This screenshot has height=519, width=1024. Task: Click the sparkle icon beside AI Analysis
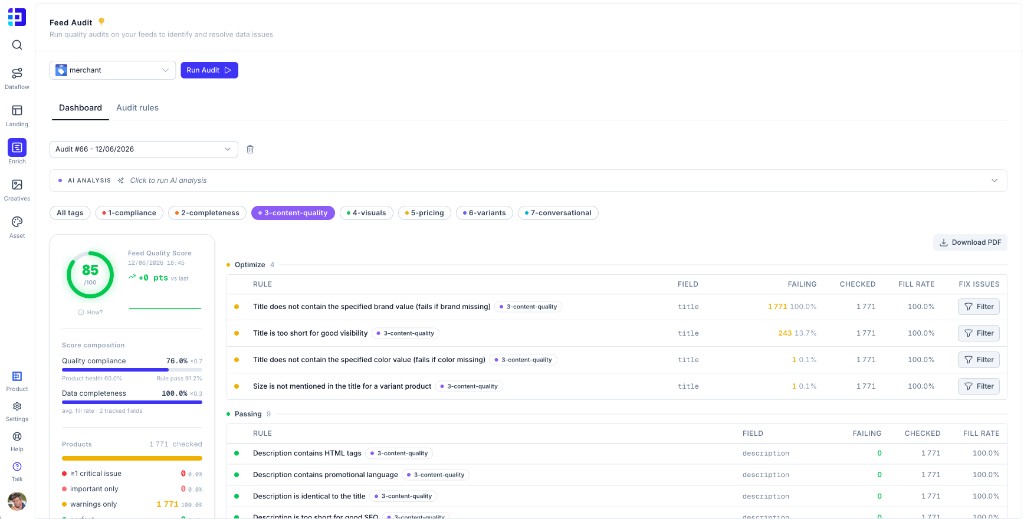121,180
